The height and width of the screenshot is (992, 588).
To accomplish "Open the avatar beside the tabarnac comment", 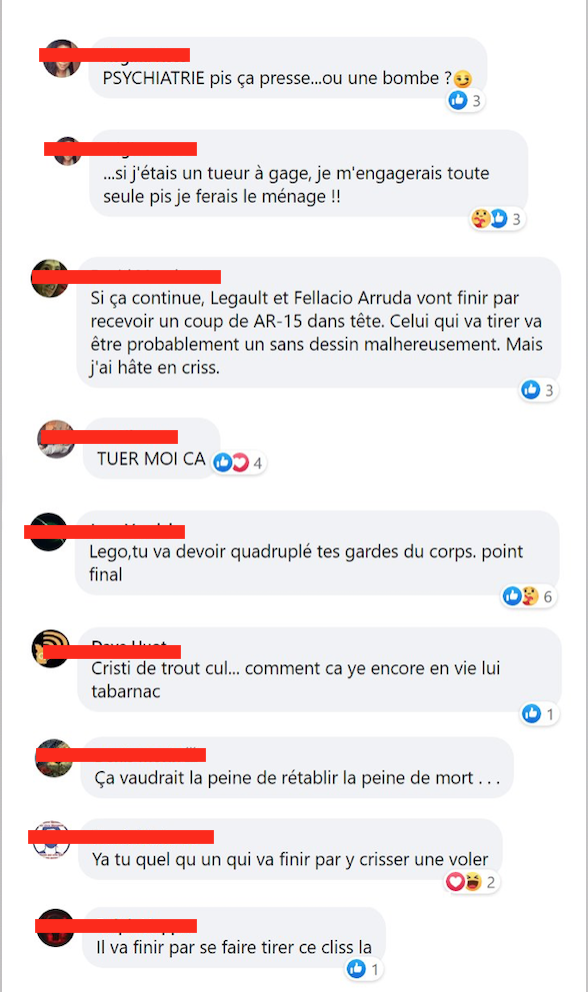I will click(x=51, y=648).
